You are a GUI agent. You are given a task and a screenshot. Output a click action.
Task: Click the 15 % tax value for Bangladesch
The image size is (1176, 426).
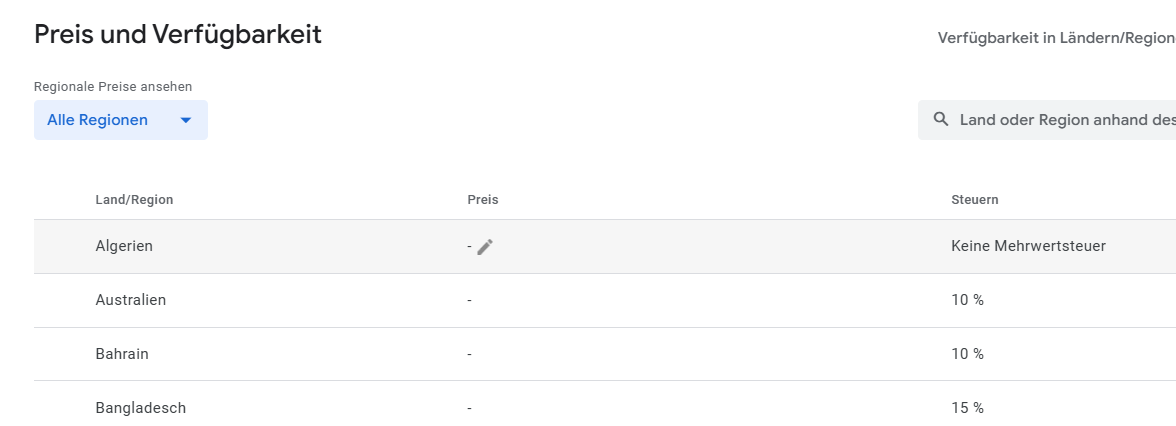967,408
